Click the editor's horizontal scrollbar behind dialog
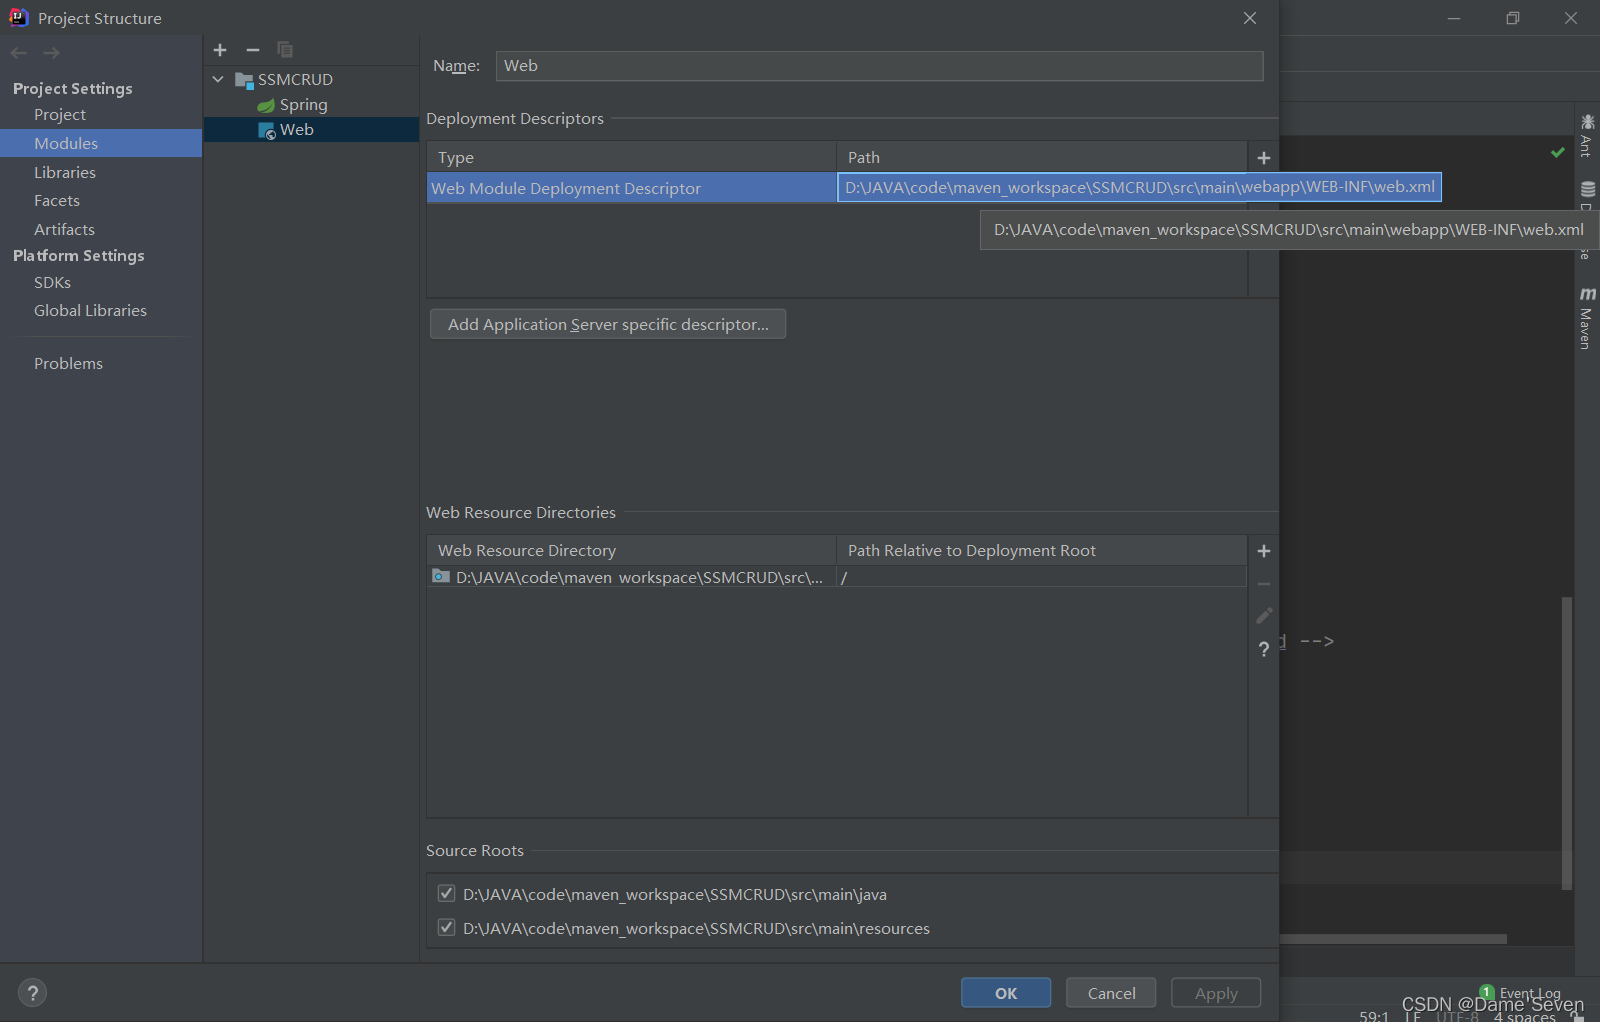Screen dimensions: 1600x1022 (x=1393, y=939)
